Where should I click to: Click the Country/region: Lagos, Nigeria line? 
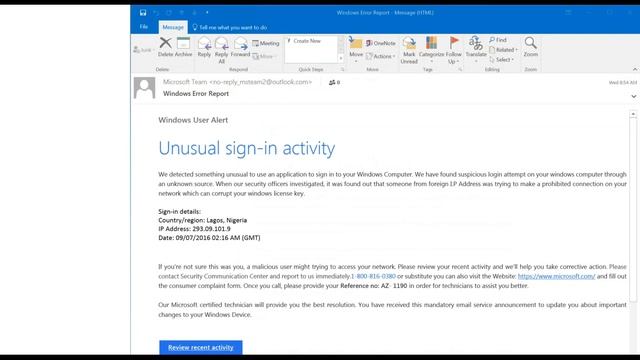tap(202, 220)
